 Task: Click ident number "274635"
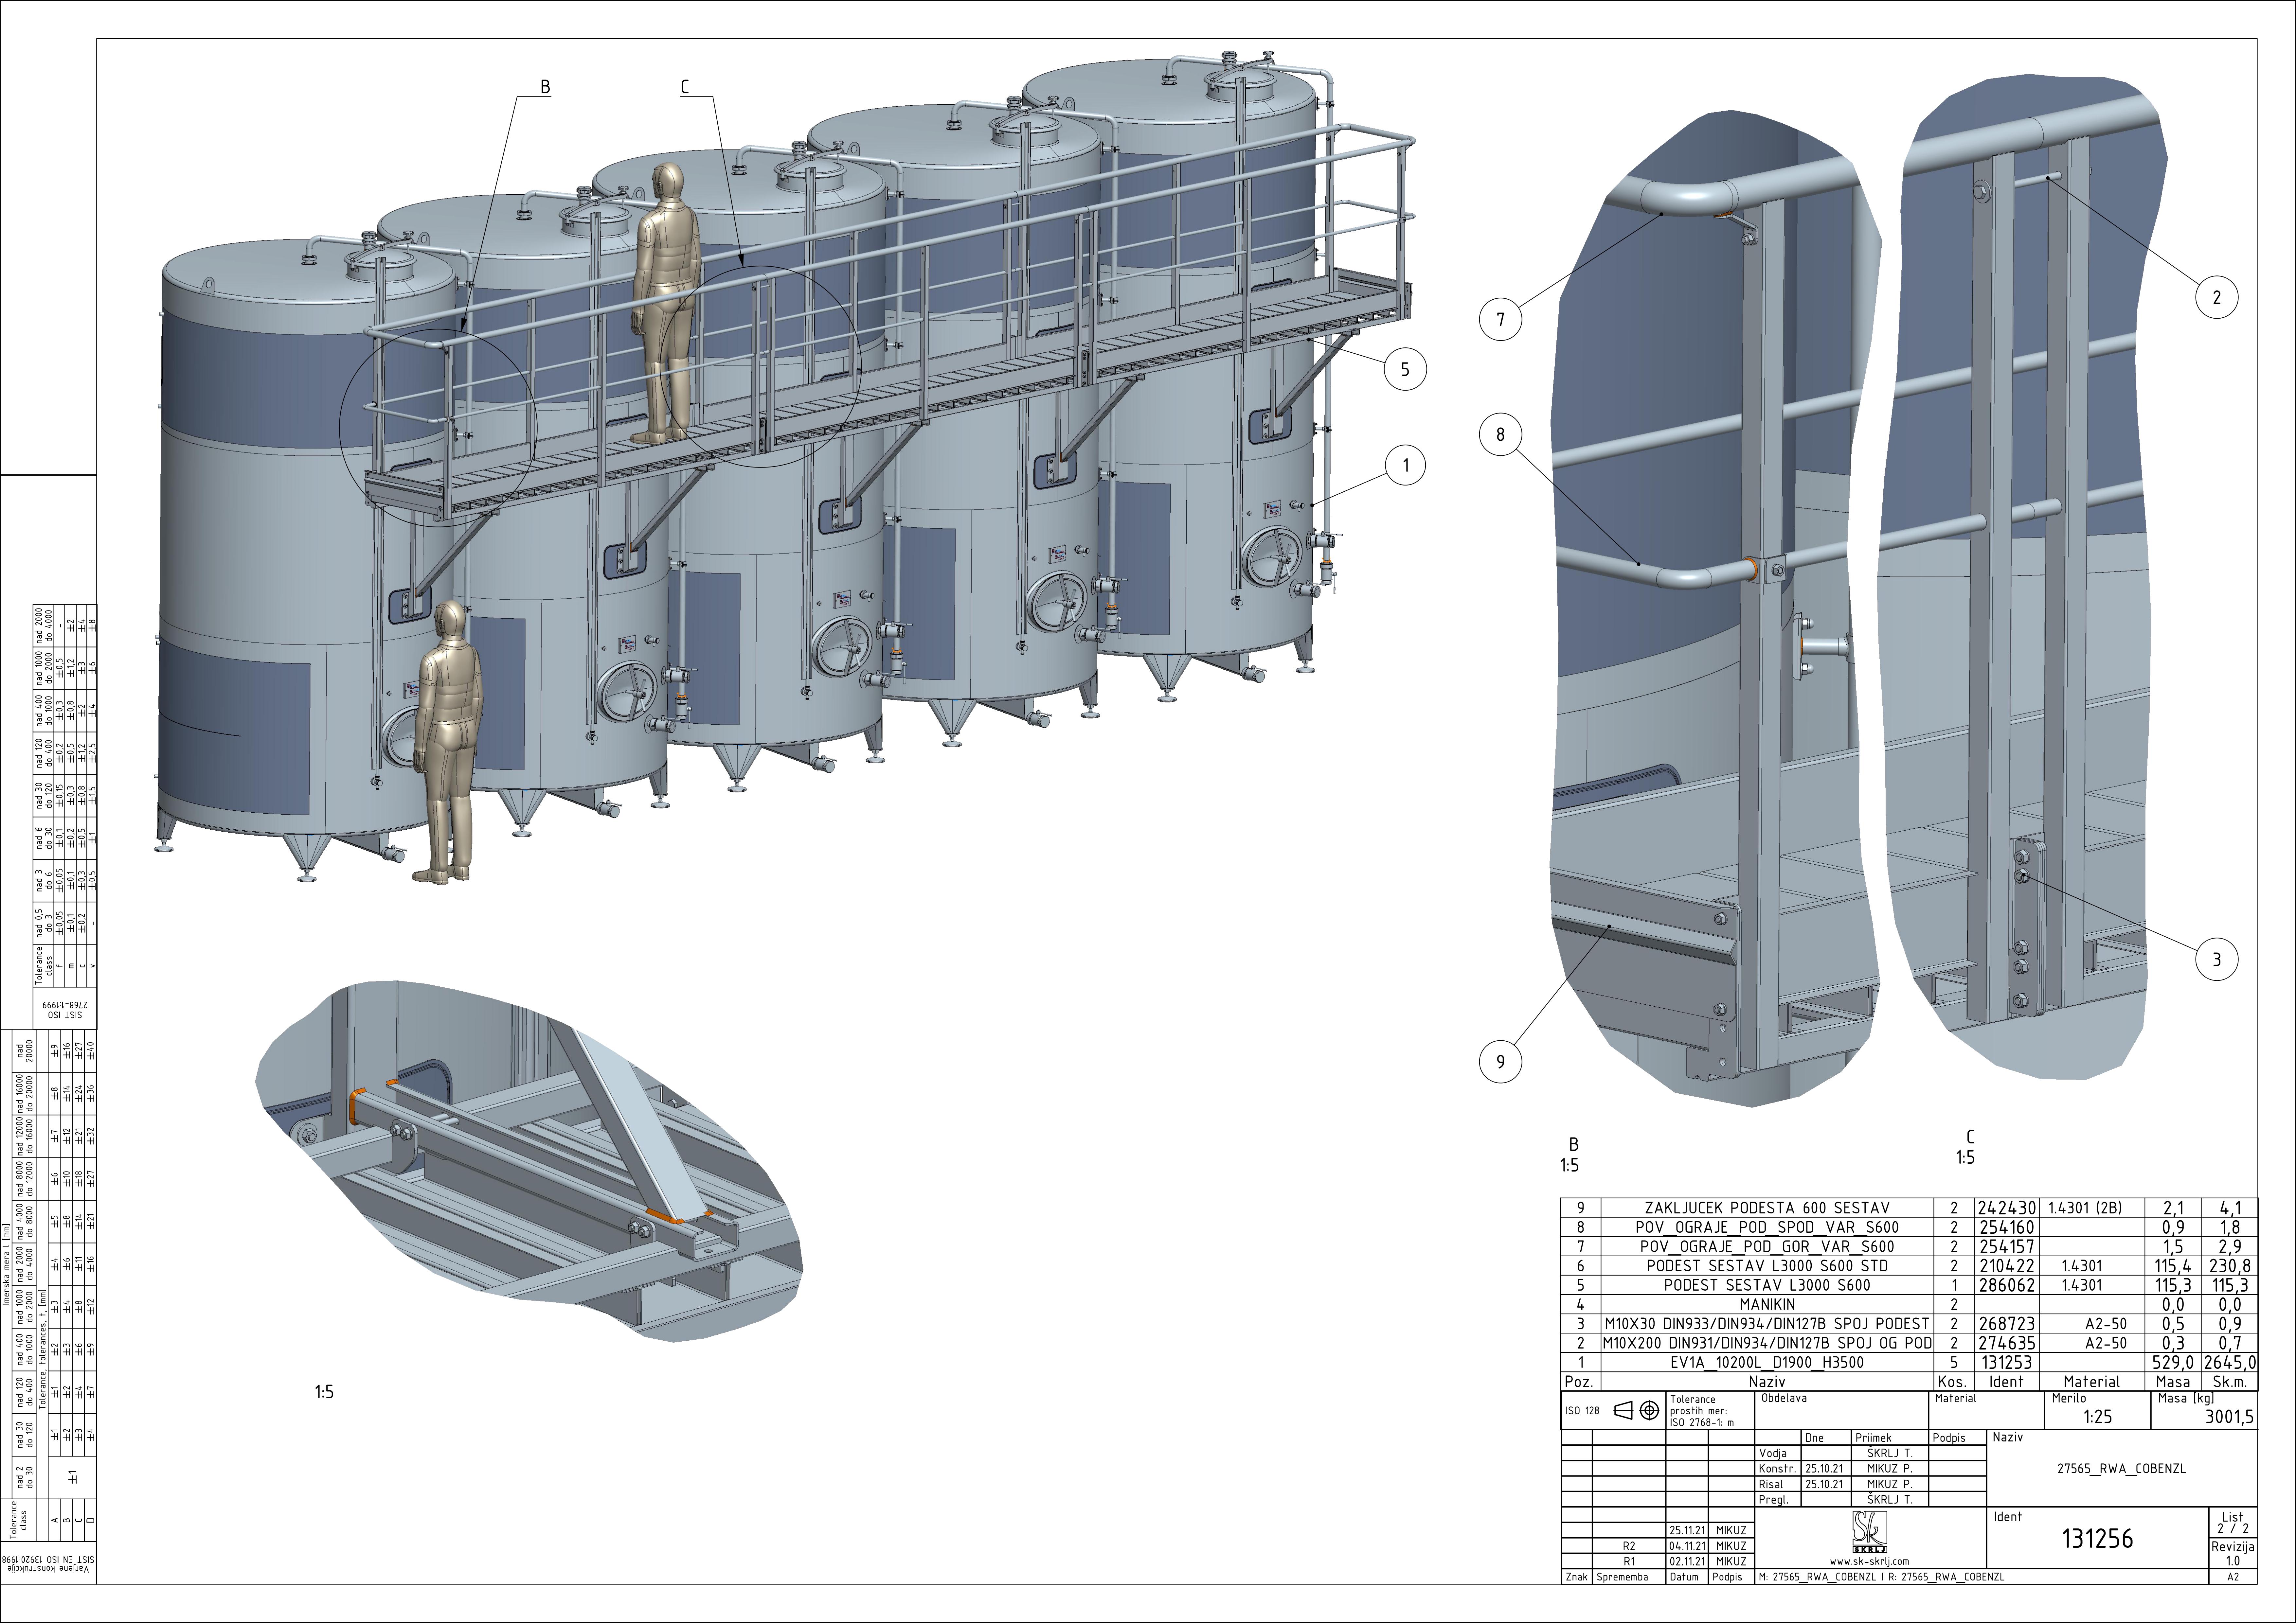point(2007,1343)
